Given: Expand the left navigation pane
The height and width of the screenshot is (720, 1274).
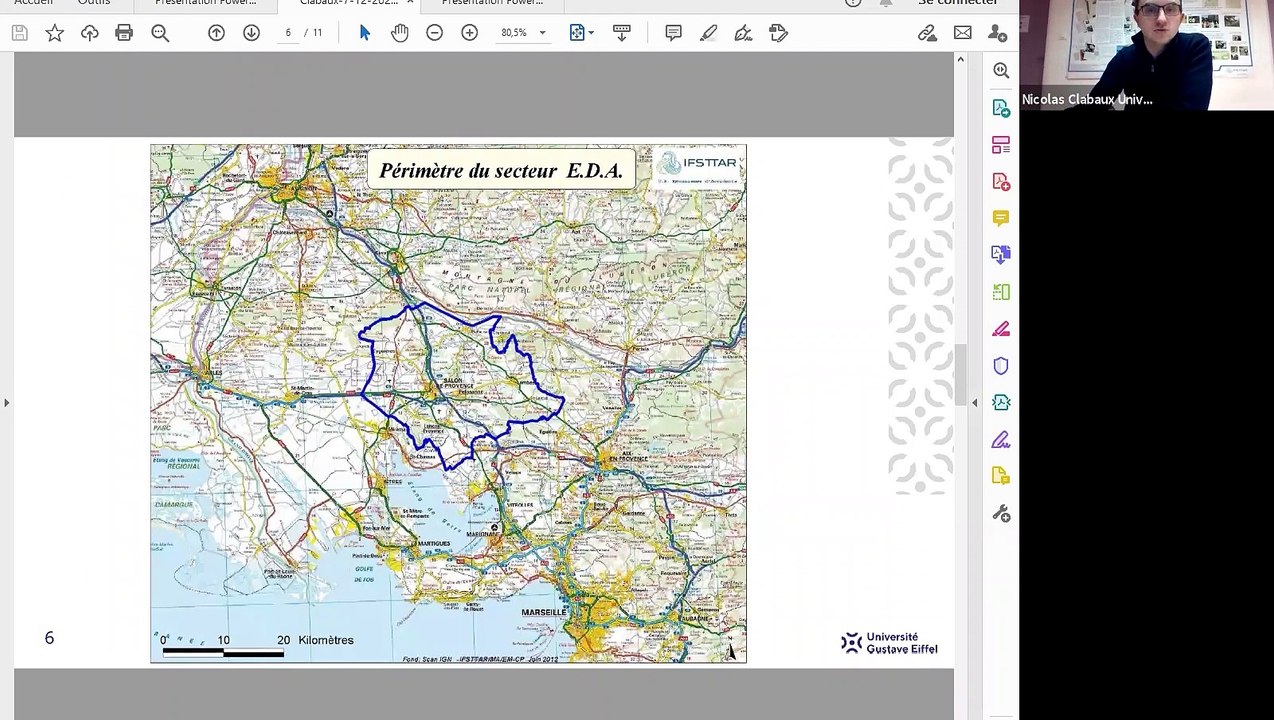Looking at the screenshot, I should (6, 403).
